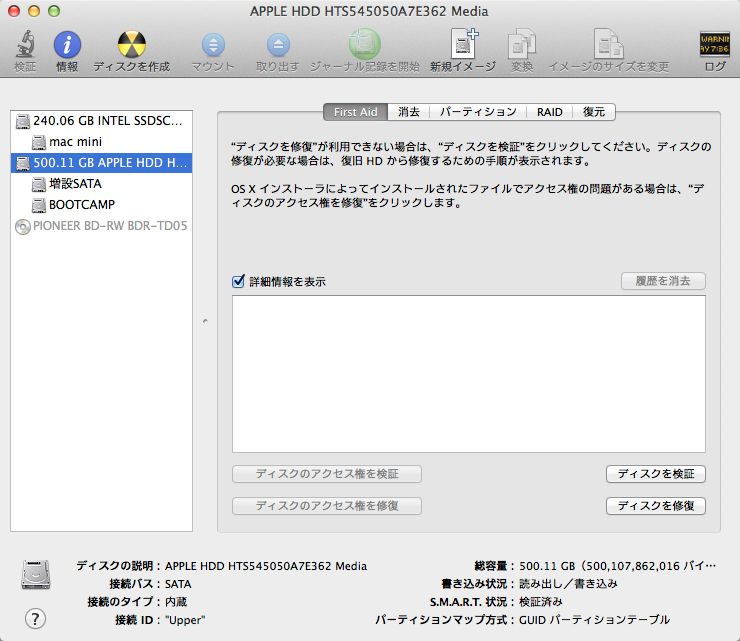Click the hard disk icon beside ディスクの説明
The image size is (740, 641).
pyautogui.click(x=36, y=574)
